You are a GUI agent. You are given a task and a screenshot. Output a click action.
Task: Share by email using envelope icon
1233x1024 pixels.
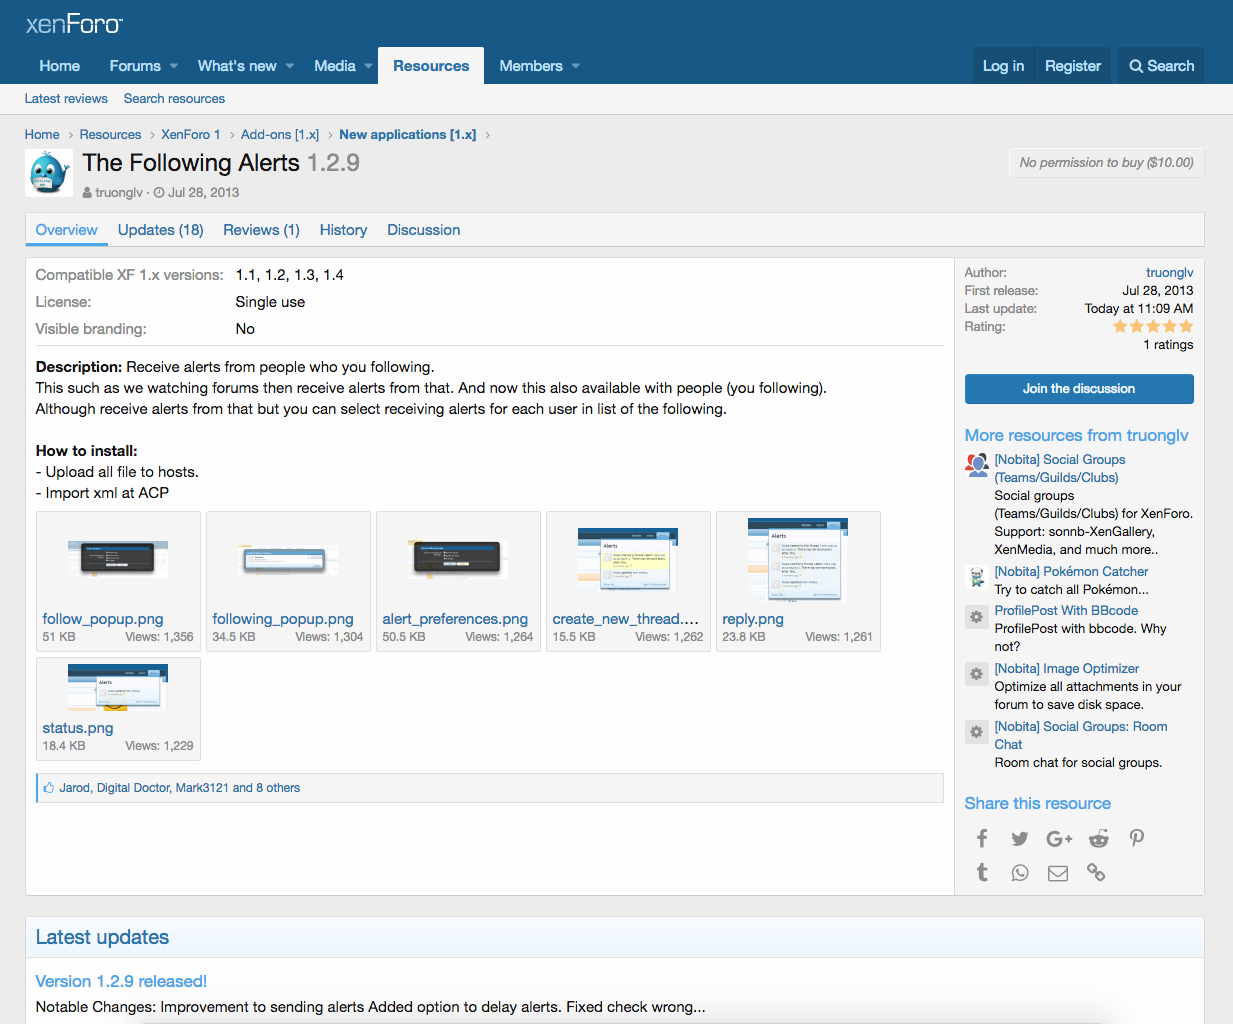tap(1057, 873)
